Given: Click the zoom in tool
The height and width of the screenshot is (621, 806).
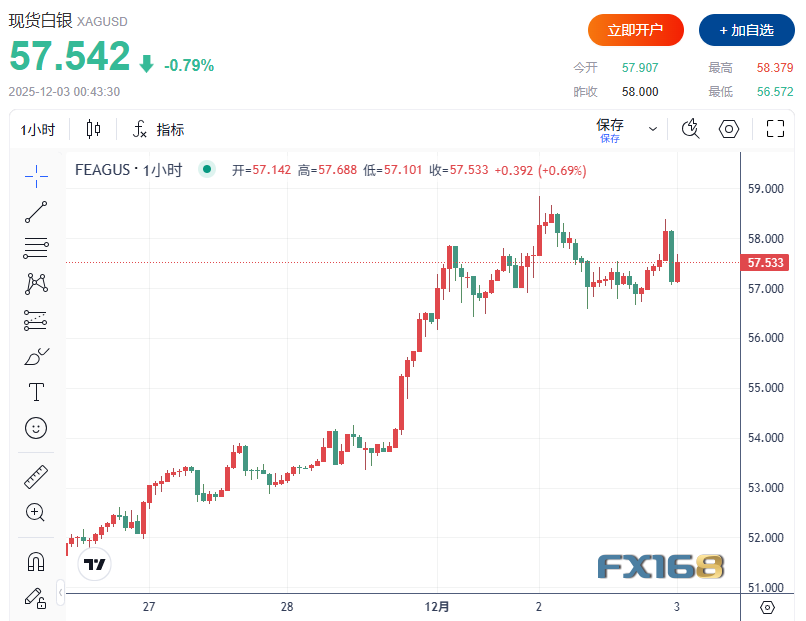Looking at the screenshot, I should tap(36, 513).
